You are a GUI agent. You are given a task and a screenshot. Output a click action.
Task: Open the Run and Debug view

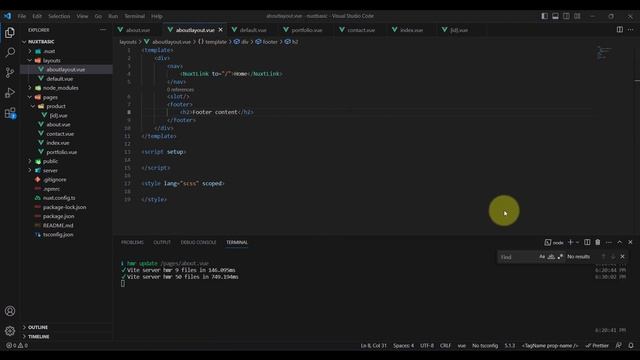10,93
